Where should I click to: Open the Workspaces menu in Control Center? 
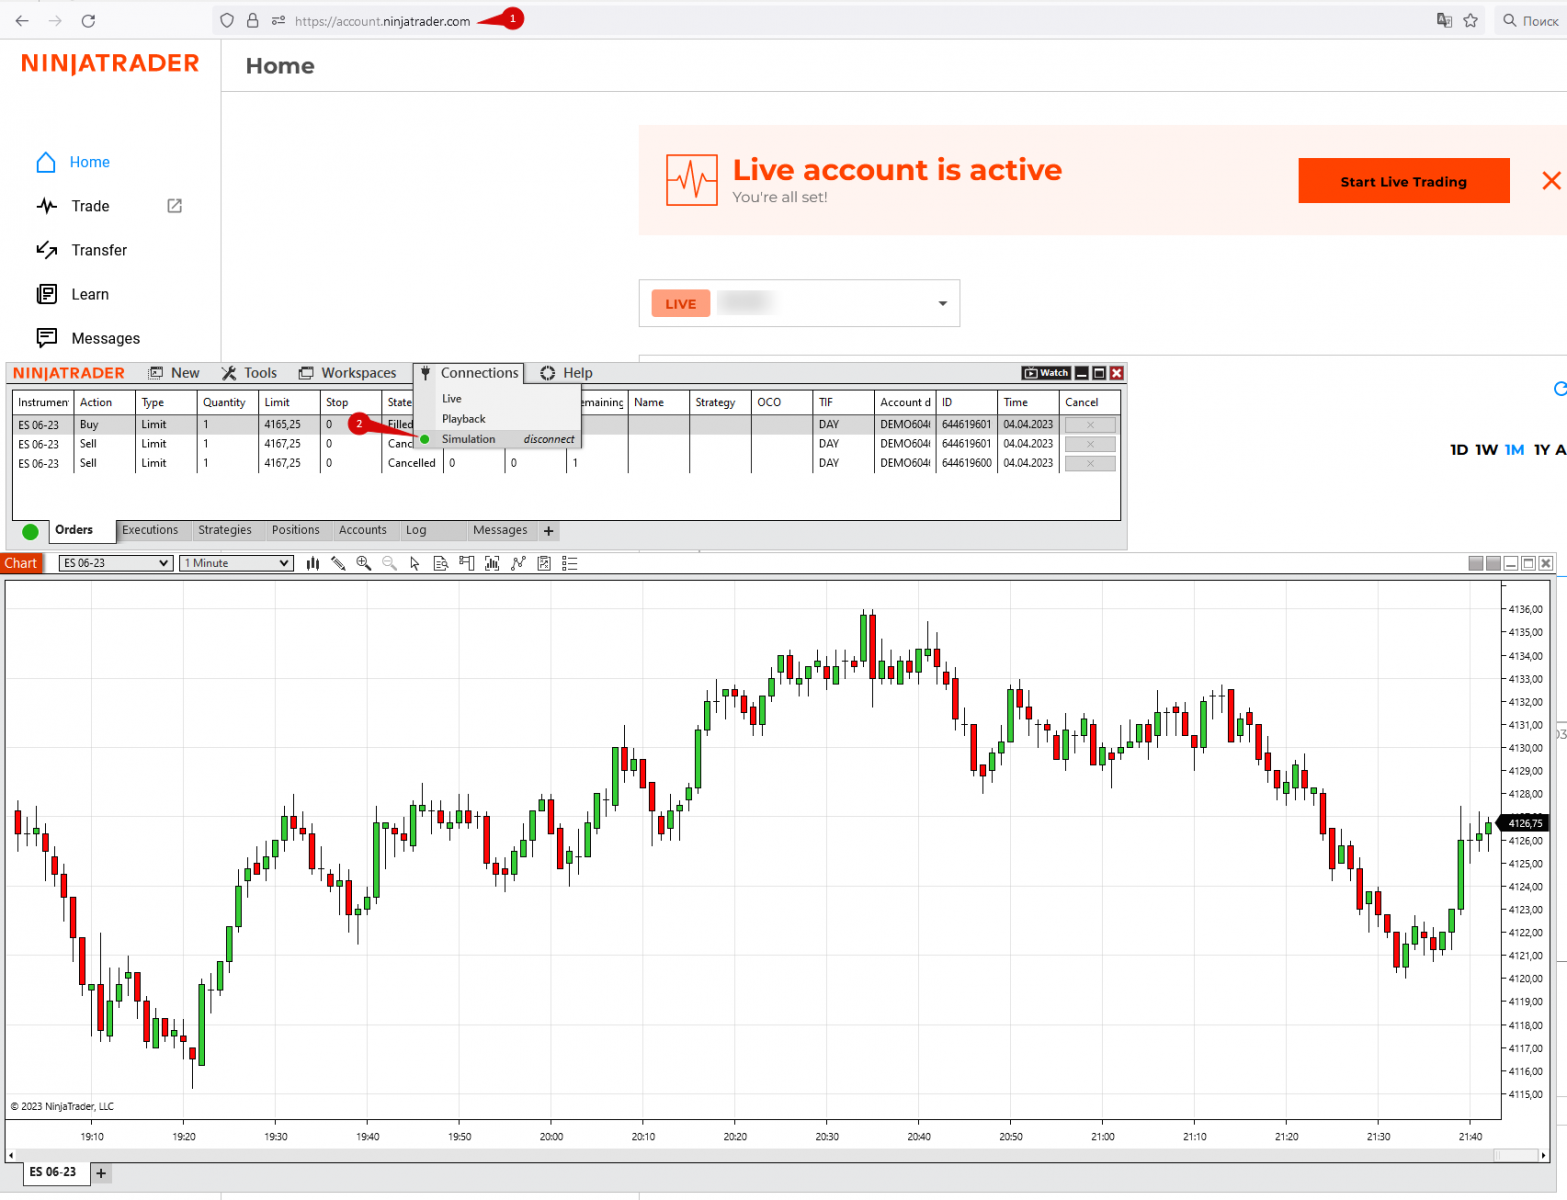point(348,373)
